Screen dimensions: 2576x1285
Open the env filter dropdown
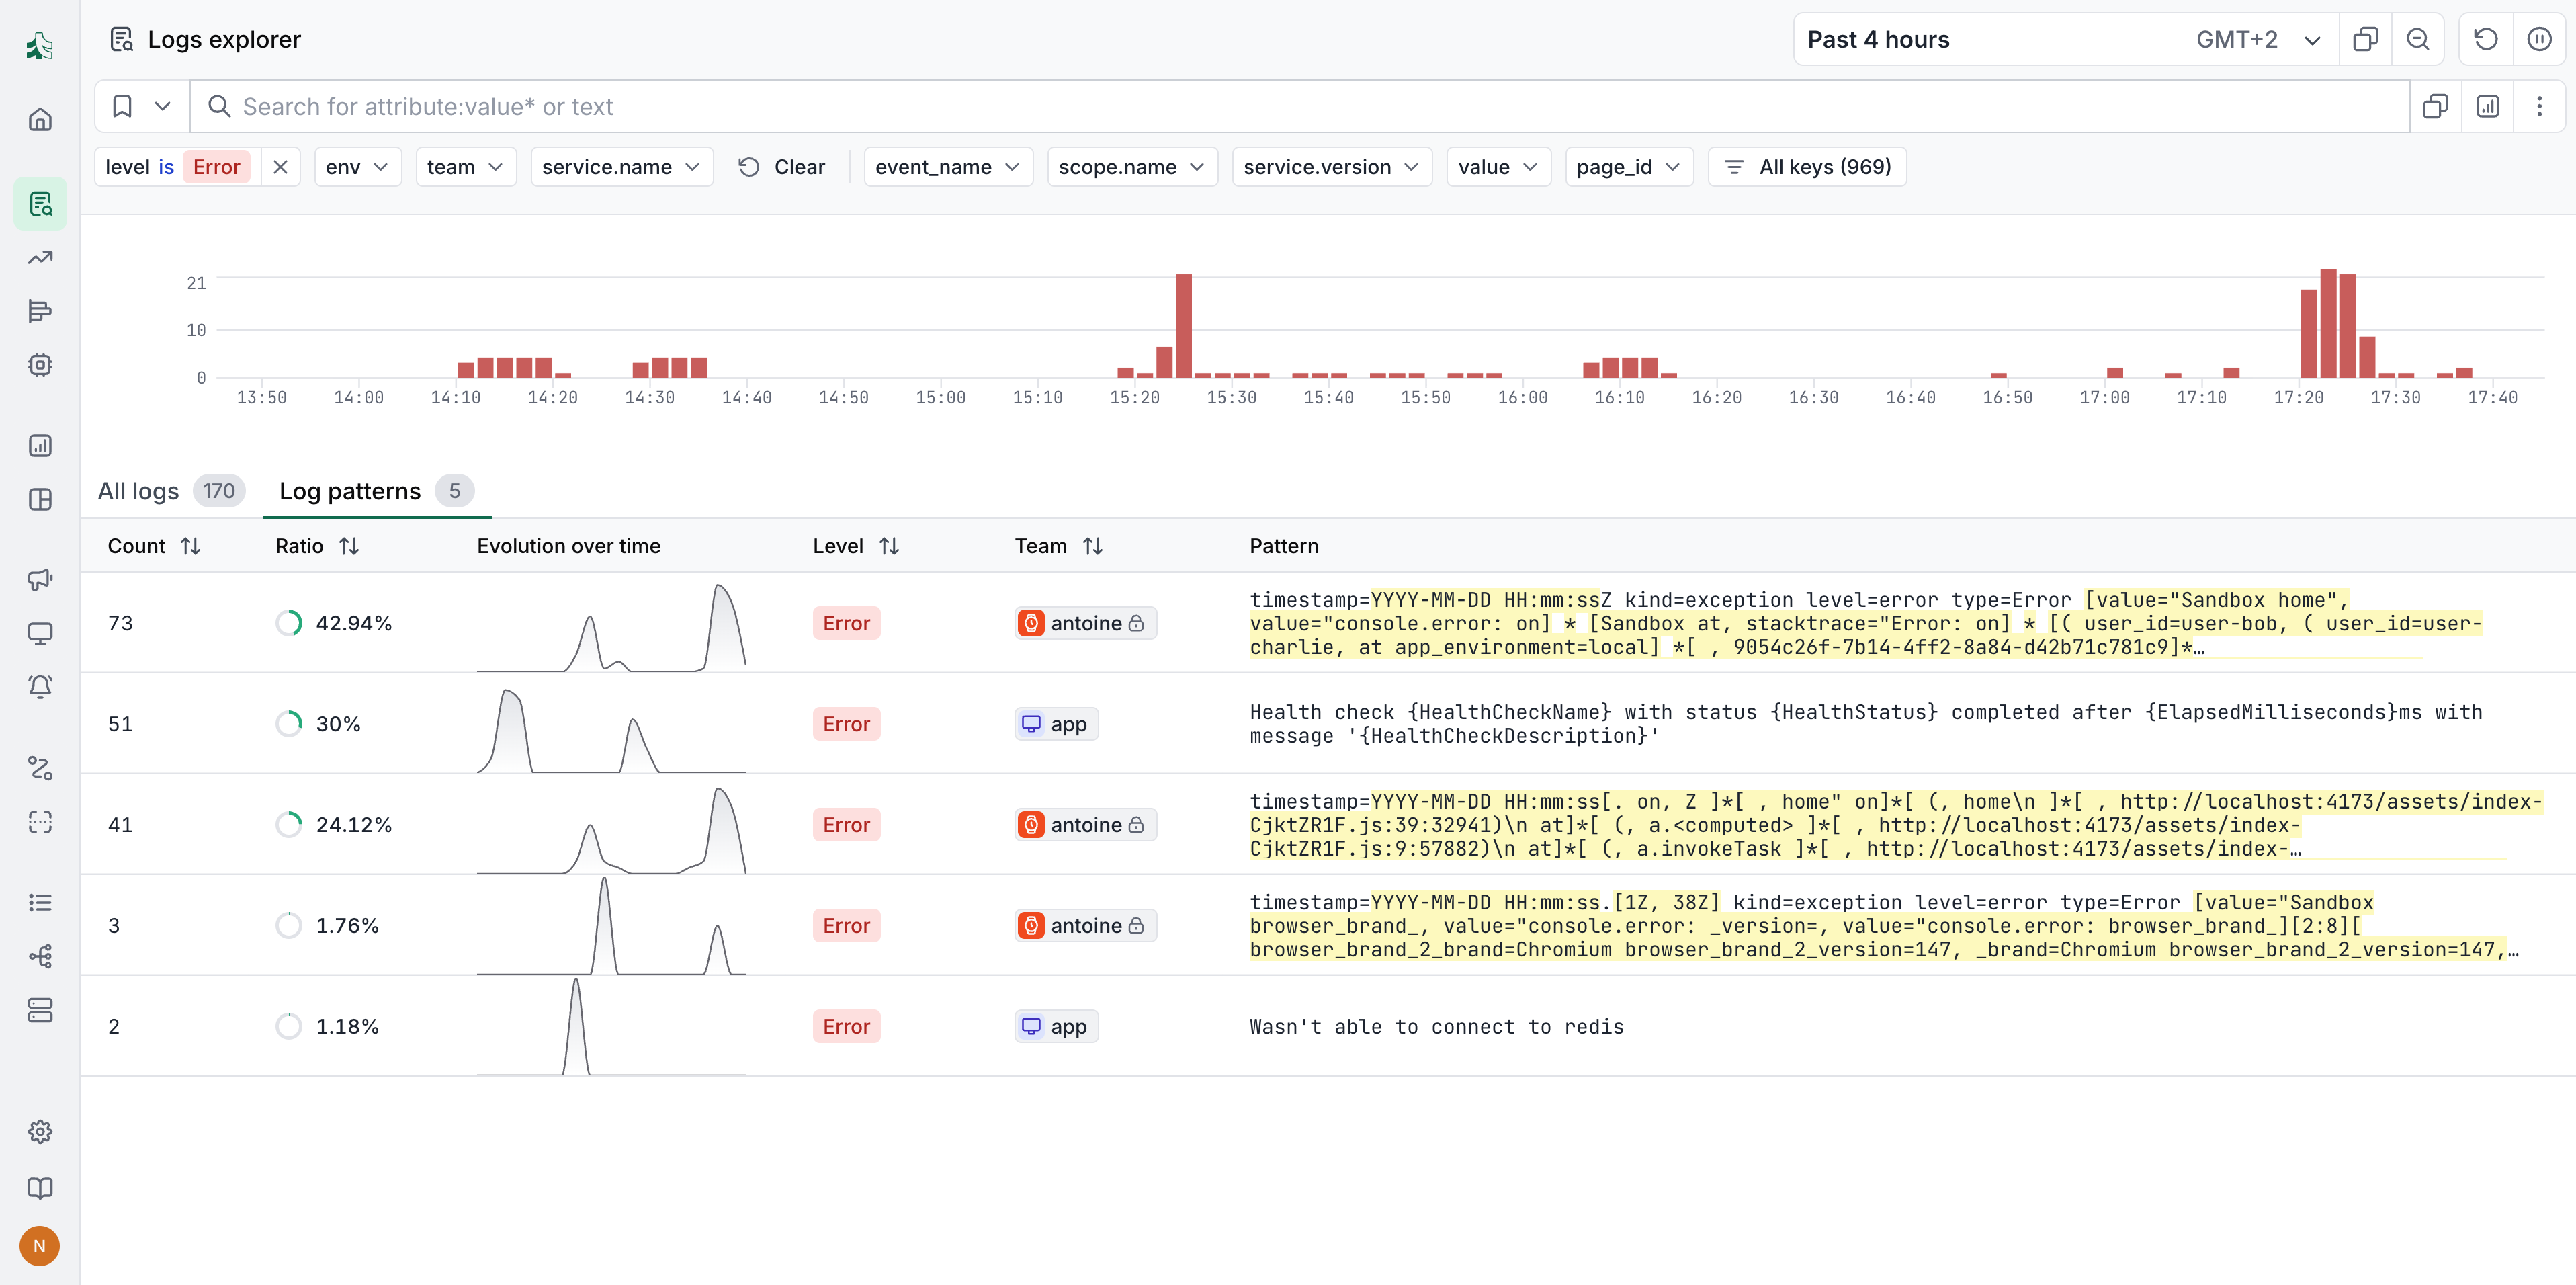357,167
